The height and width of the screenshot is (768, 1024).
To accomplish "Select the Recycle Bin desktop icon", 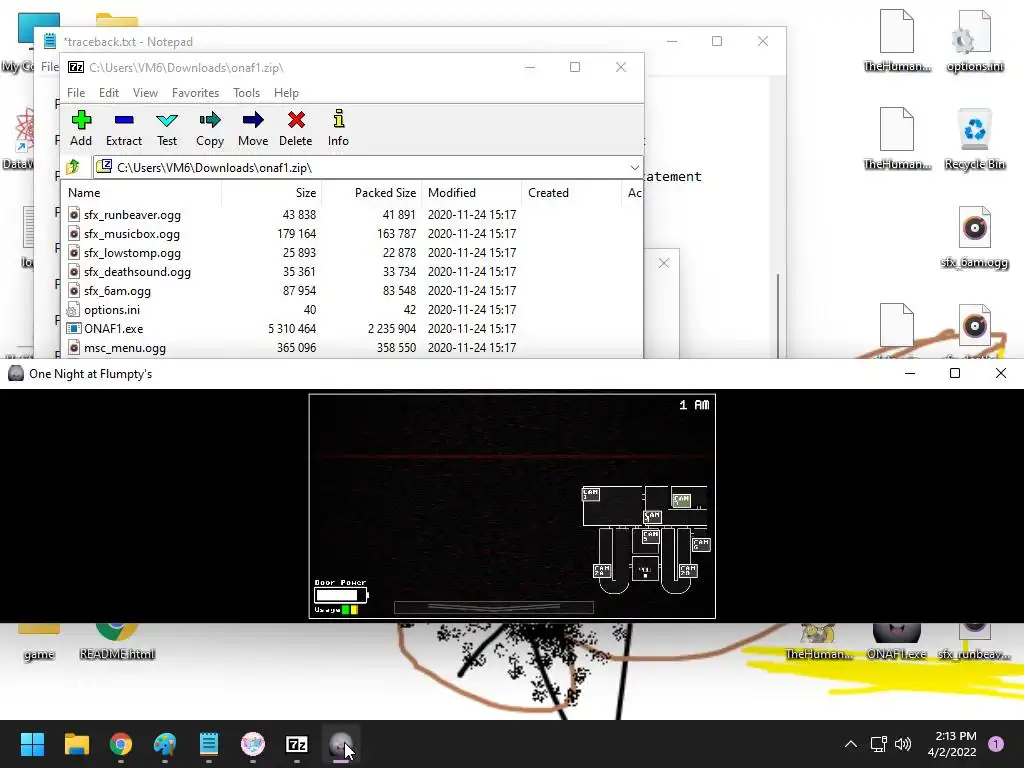I will pos(974,139).
